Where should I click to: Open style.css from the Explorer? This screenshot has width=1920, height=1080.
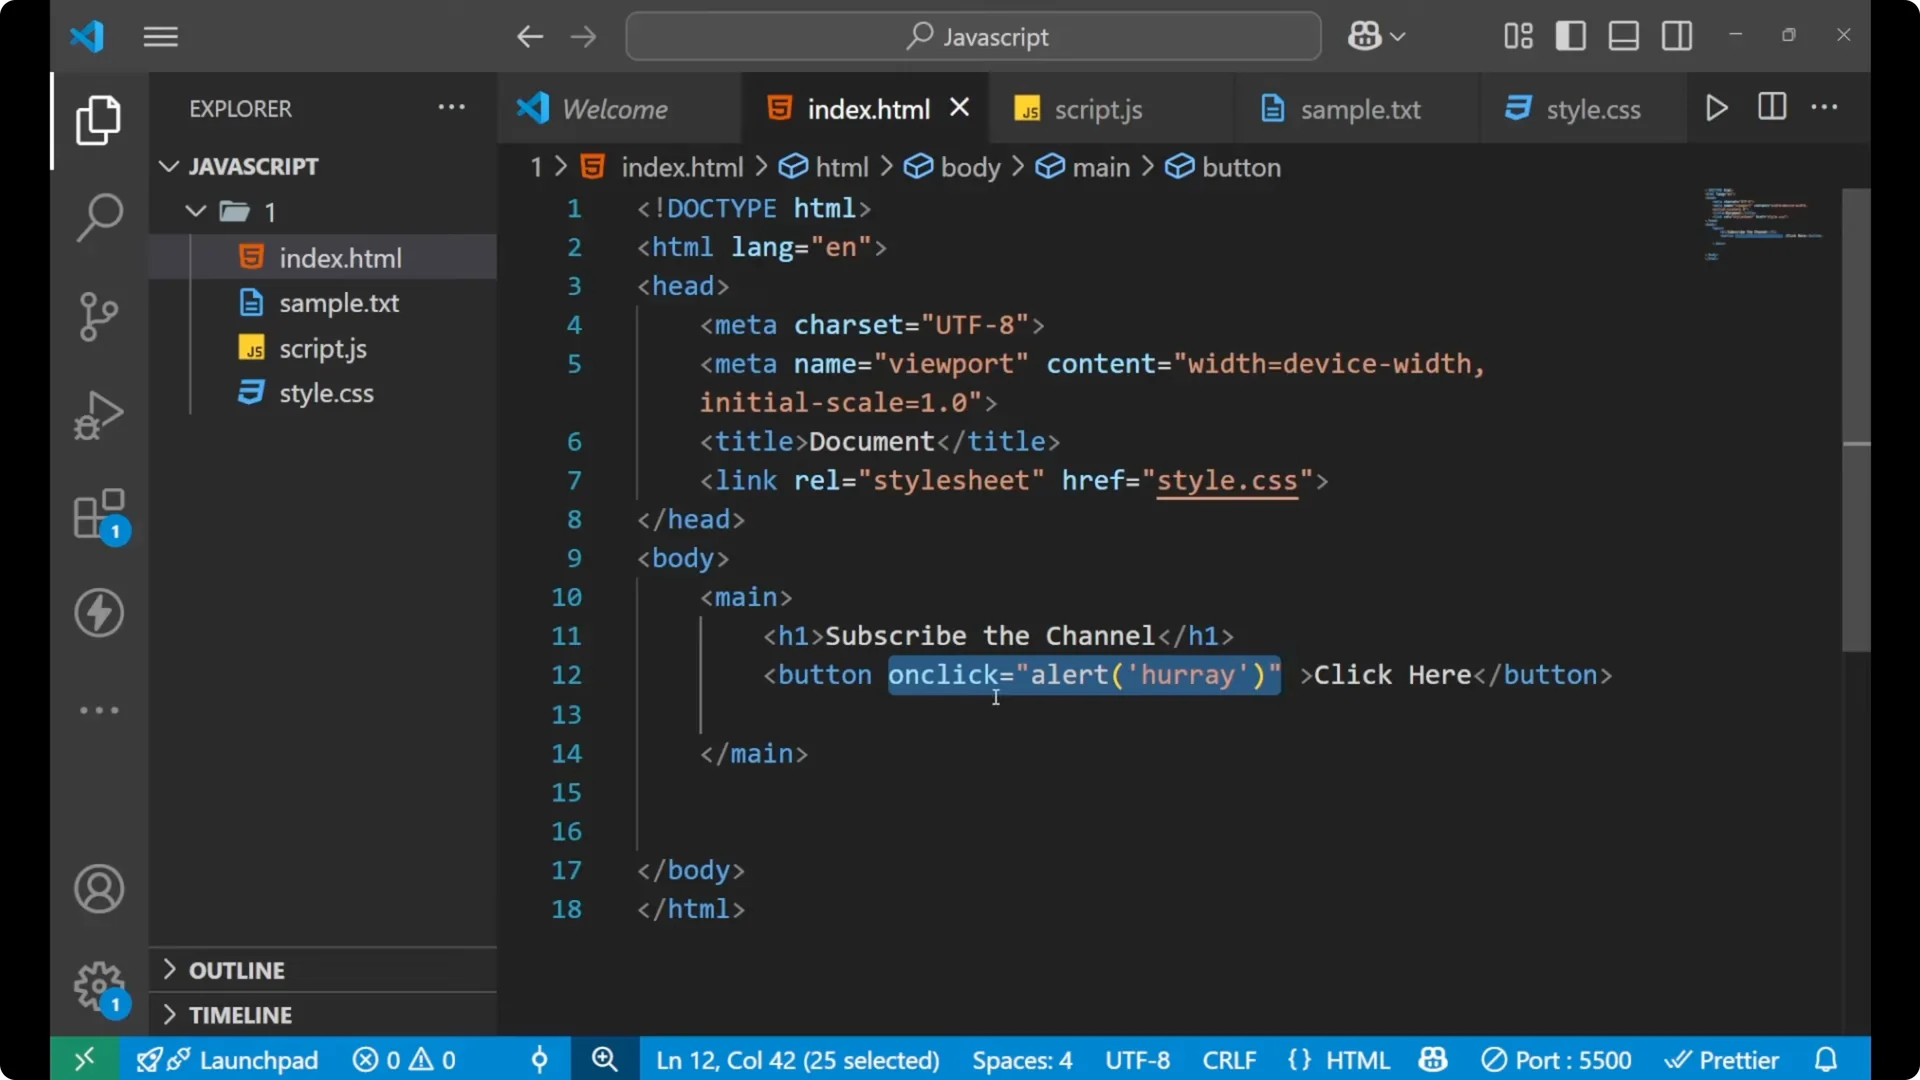325,392
